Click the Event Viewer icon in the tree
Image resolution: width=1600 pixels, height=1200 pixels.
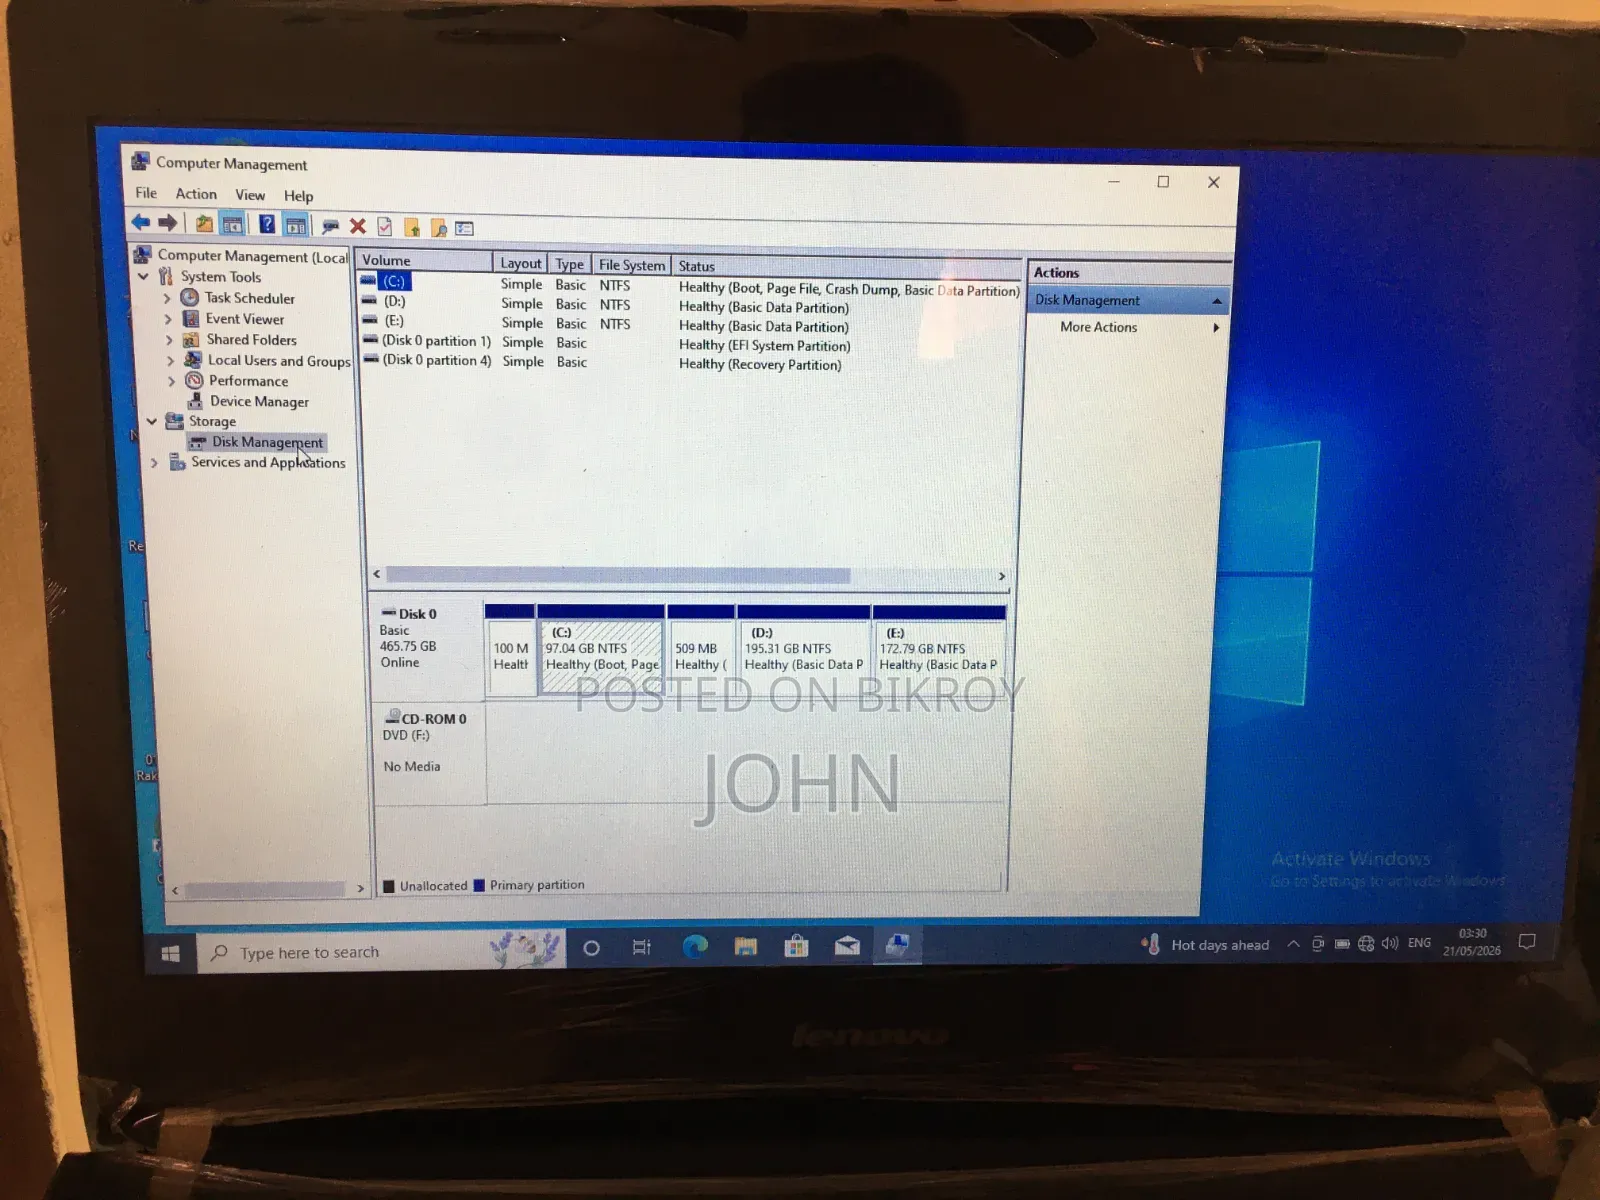pos(191,318)
